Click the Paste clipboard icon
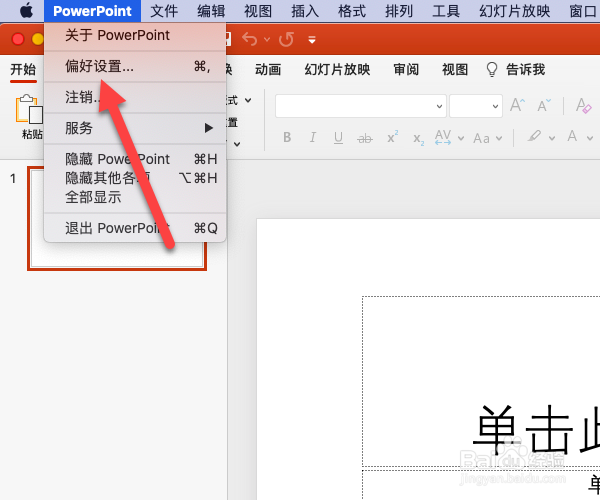 pos(29,109)
